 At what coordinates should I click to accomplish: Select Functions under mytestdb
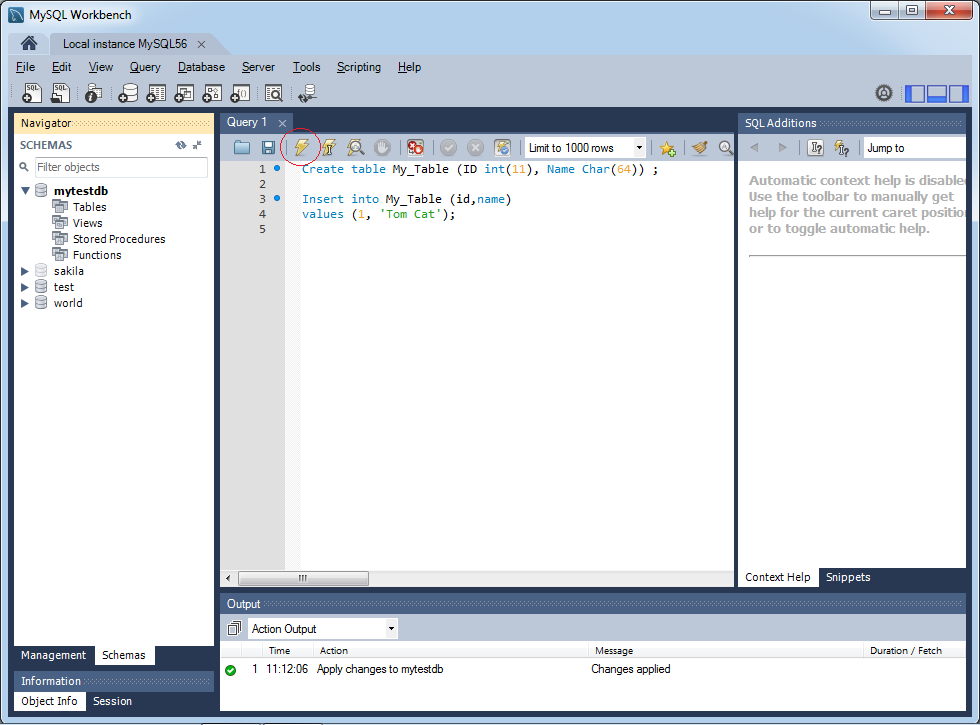tap(97, 255)
